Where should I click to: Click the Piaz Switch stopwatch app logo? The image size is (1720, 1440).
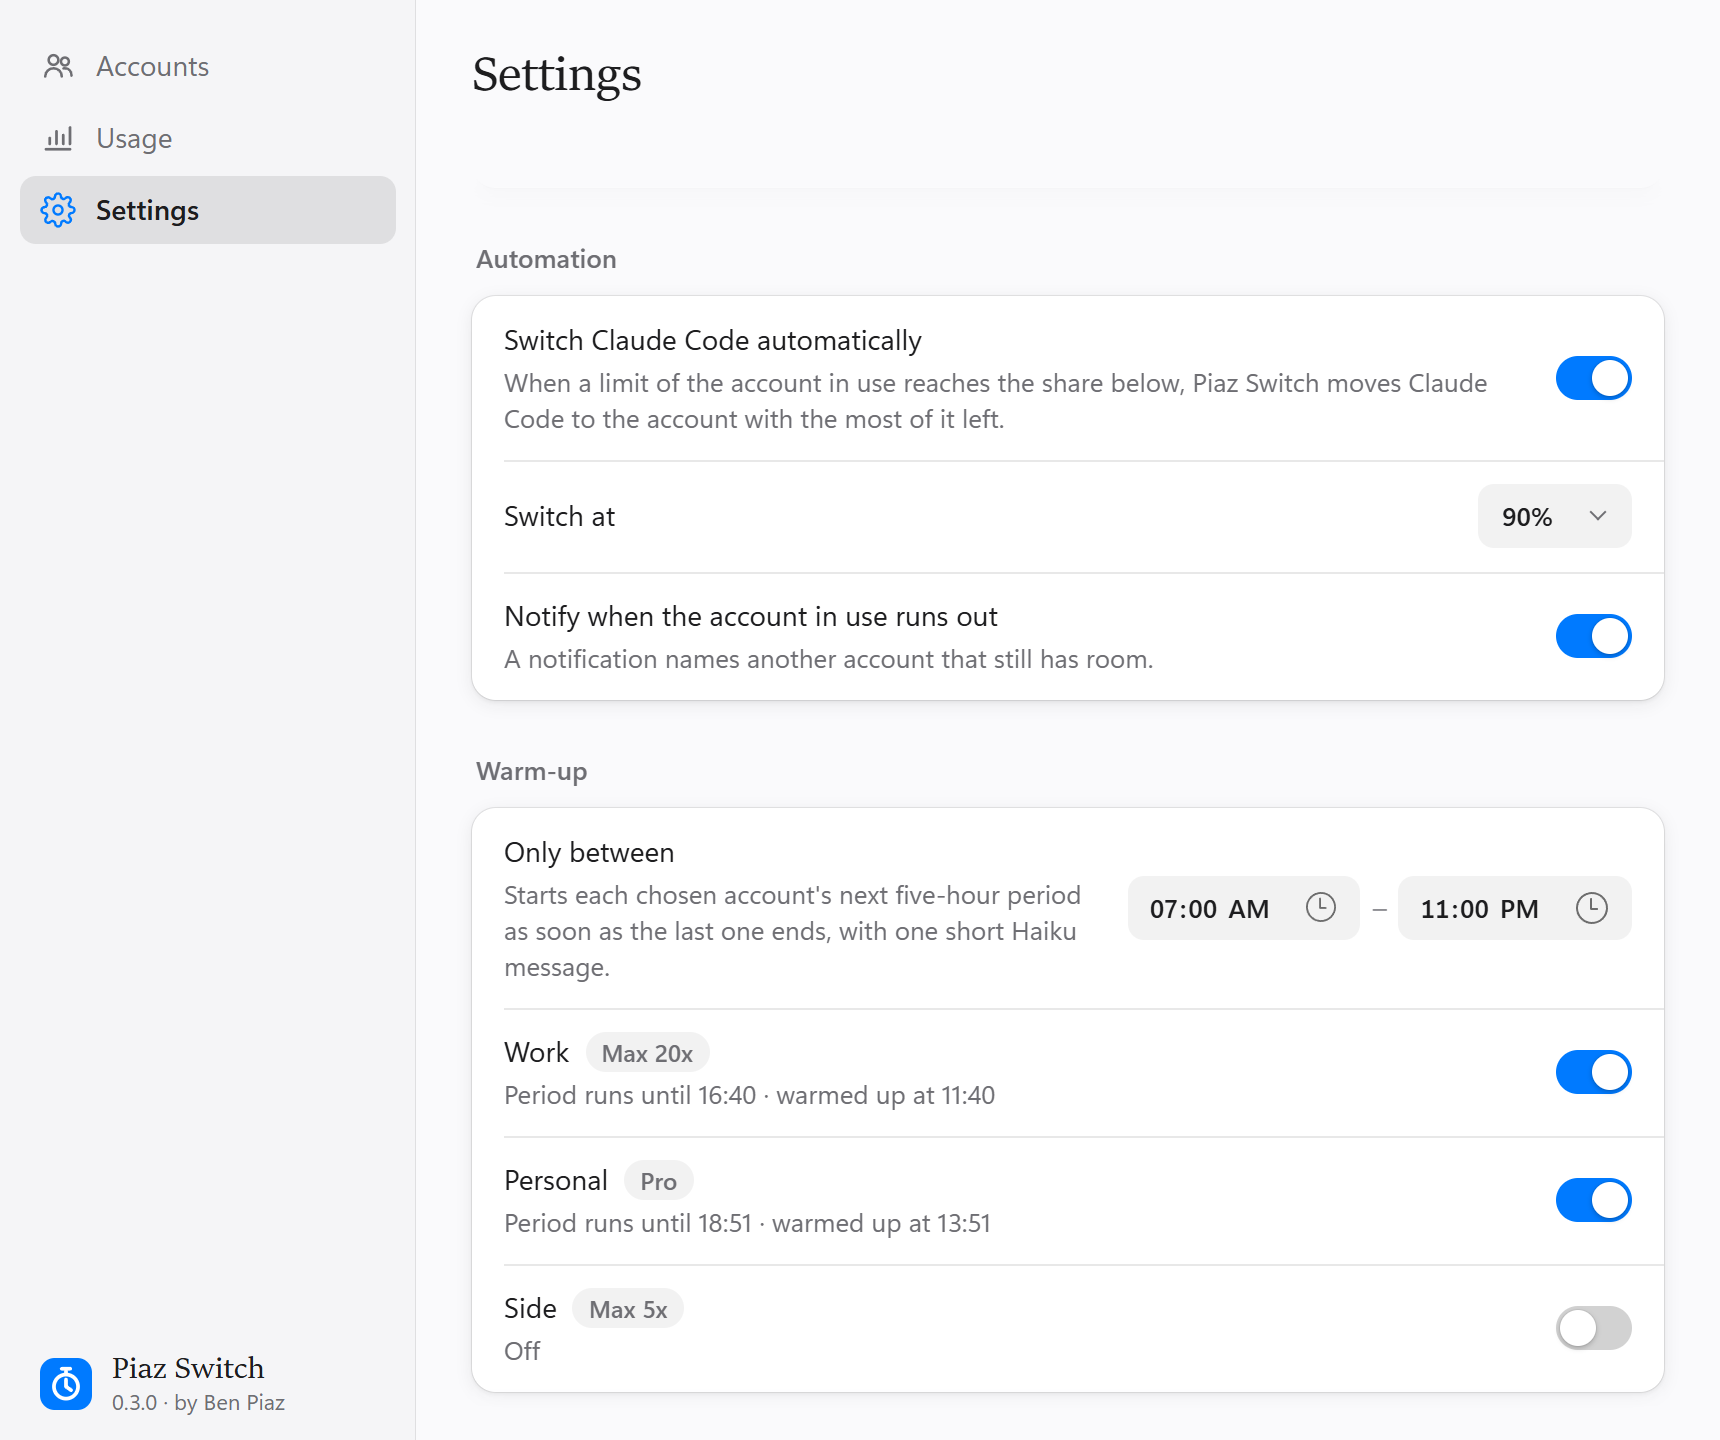66,1384
